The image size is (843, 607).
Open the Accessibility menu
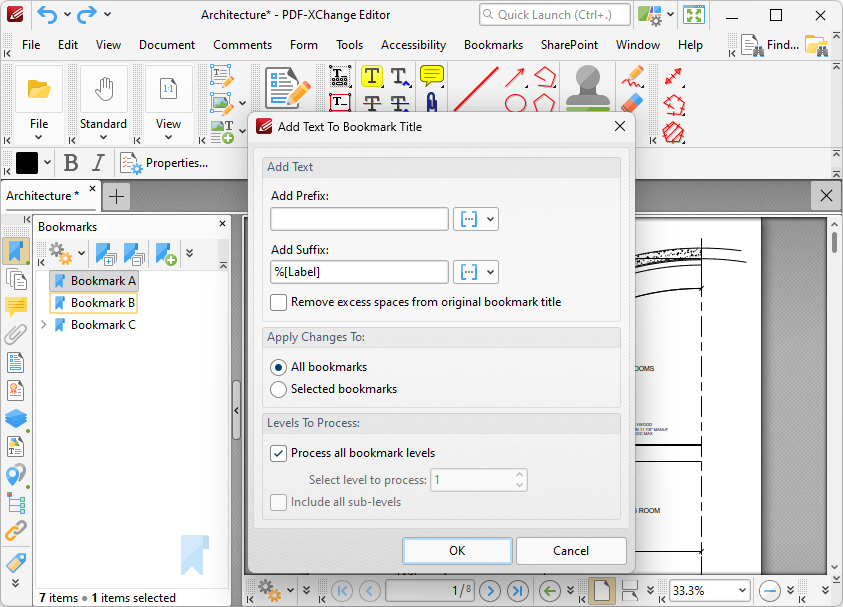point(413,45)
